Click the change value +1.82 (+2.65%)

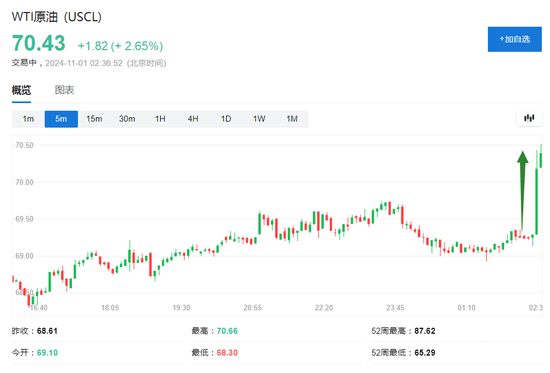[120, 46]
